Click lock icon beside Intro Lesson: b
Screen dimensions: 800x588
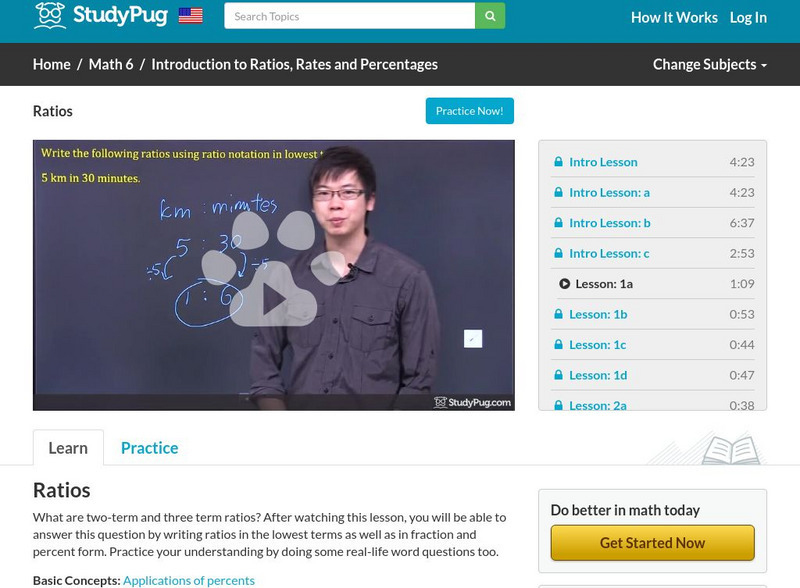pyautogui.click(x=558, y=223)
